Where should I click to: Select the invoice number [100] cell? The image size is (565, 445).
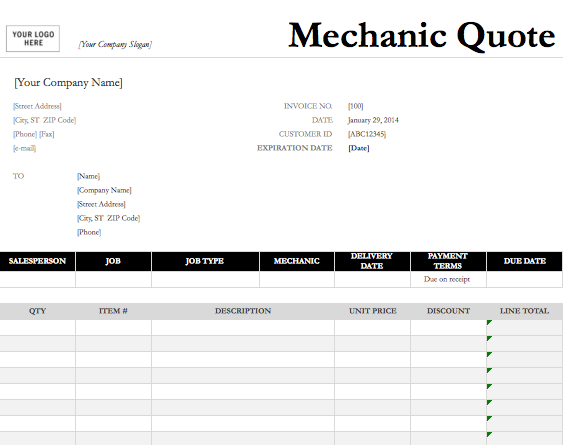[x=356, y=106]
